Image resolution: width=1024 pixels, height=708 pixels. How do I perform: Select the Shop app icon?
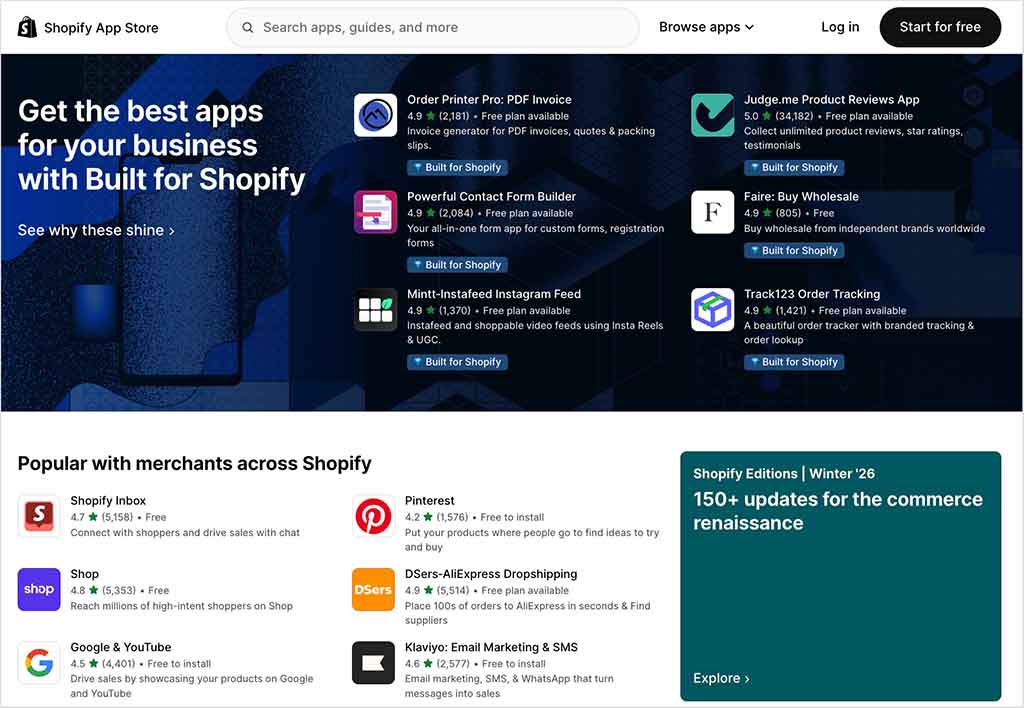pos(39,590)
